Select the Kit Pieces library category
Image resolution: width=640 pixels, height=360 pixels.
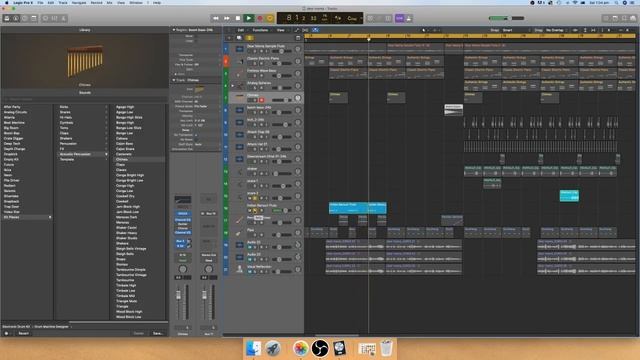(x=27, y=217)
